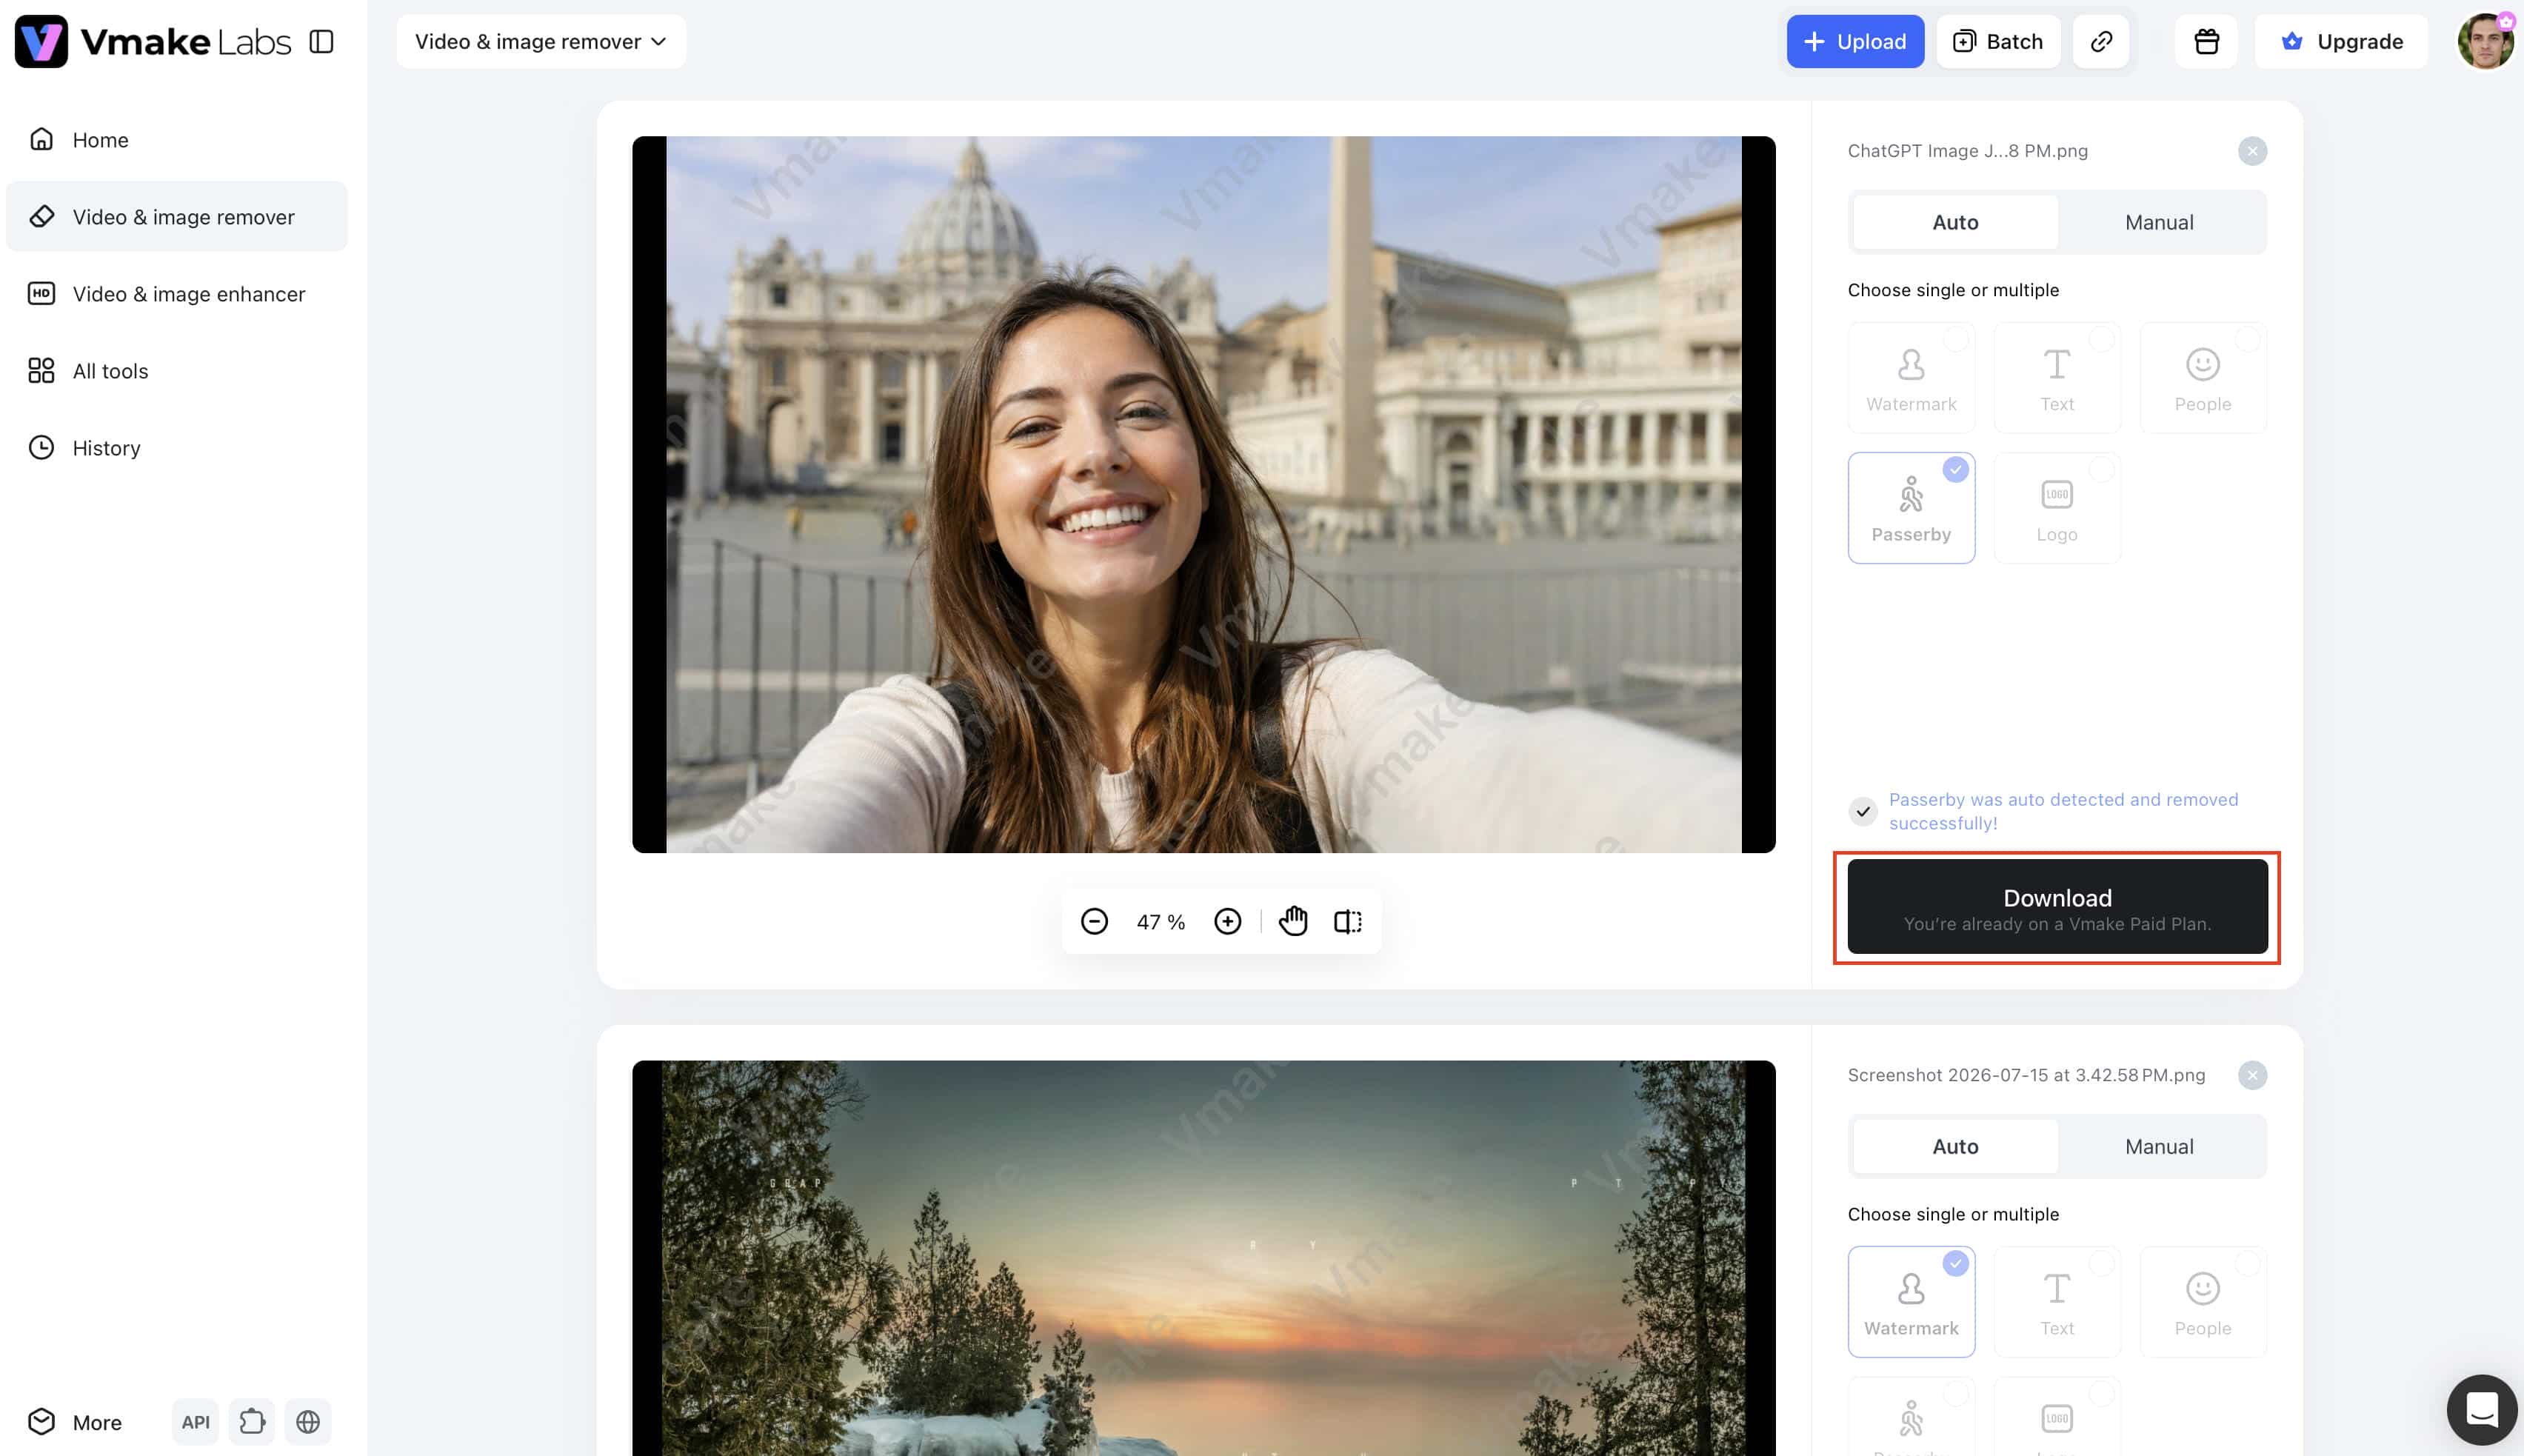Select the hand pan tool
Screen dimensions: 2524x1456
point(1293,921)
